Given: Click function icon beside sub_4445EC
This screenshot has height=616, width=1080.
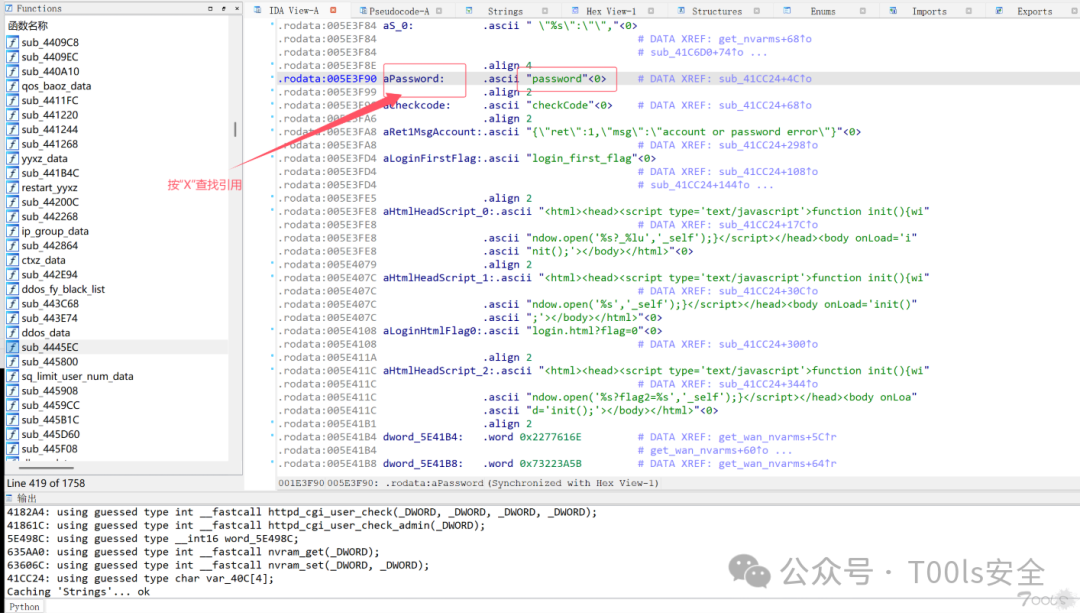Looking at the screenshot, I should pos(12,347).
